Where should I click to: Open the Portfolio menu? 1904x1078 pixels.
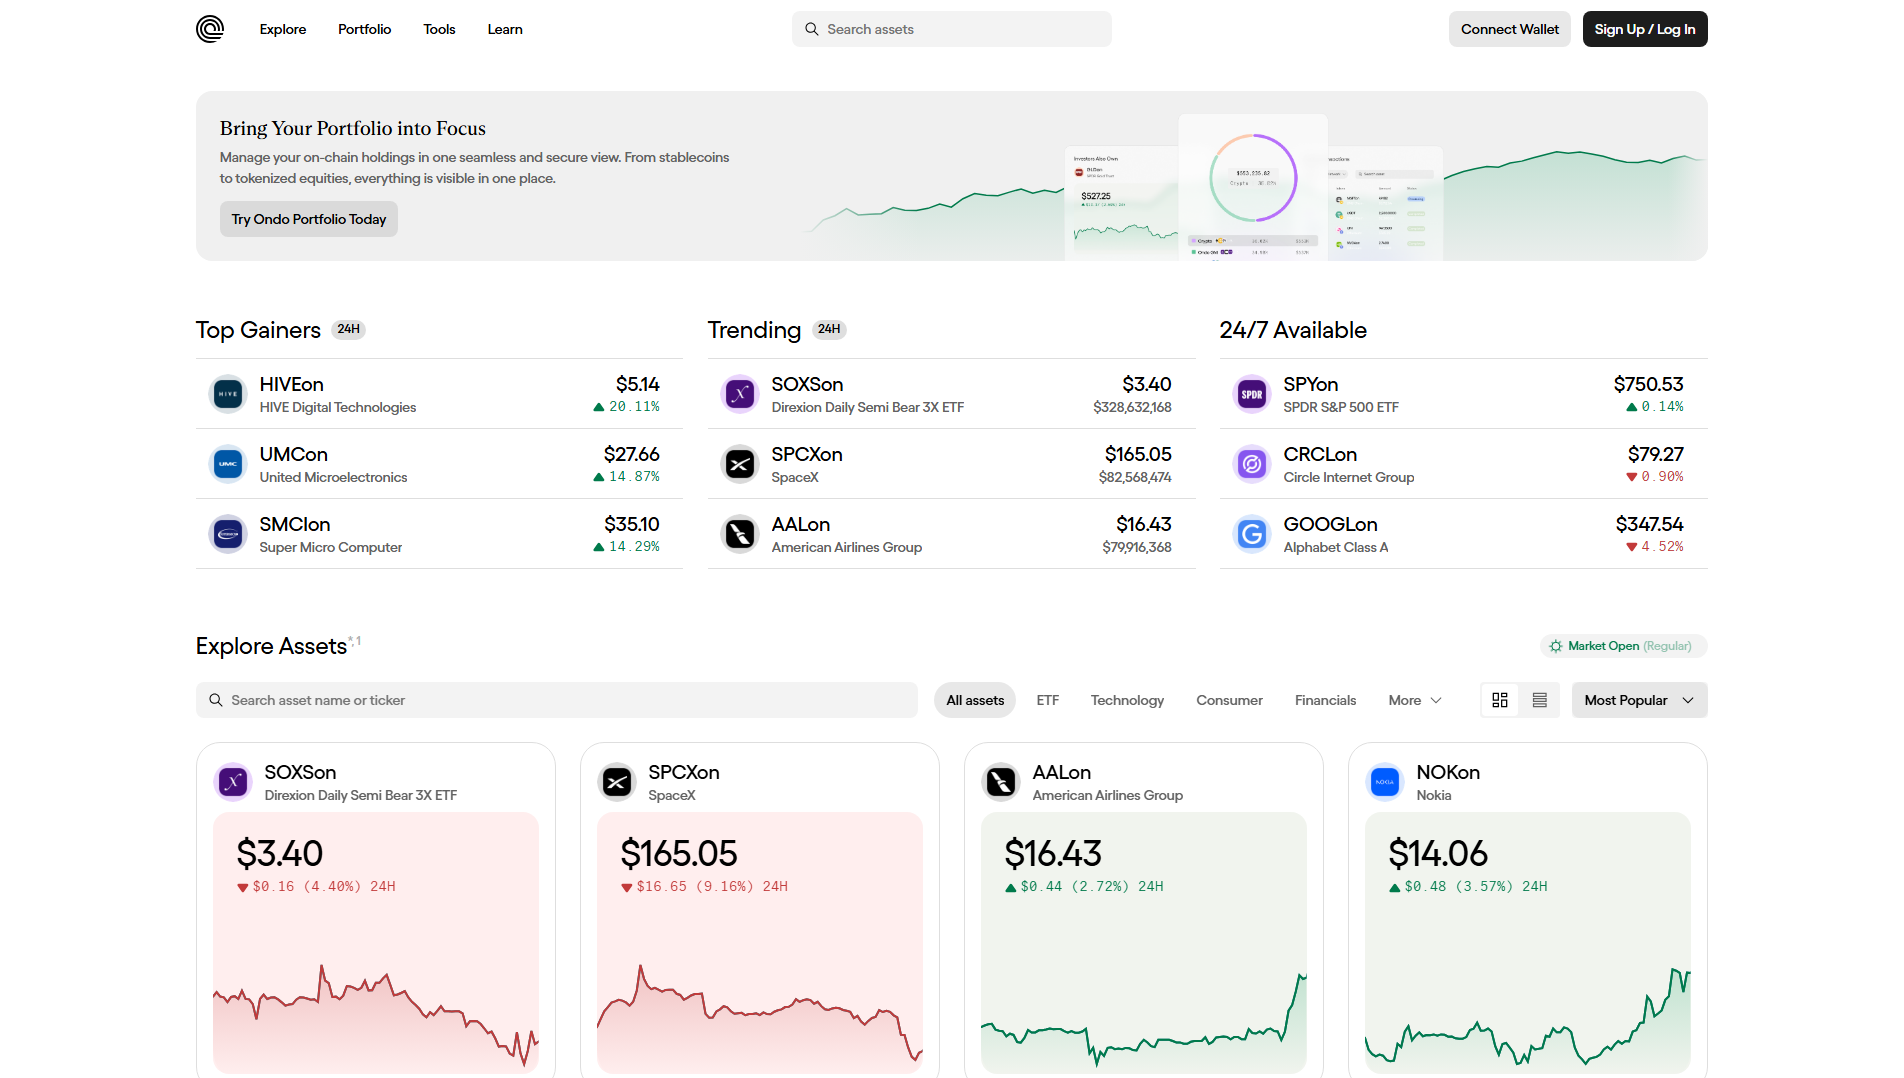365,29
